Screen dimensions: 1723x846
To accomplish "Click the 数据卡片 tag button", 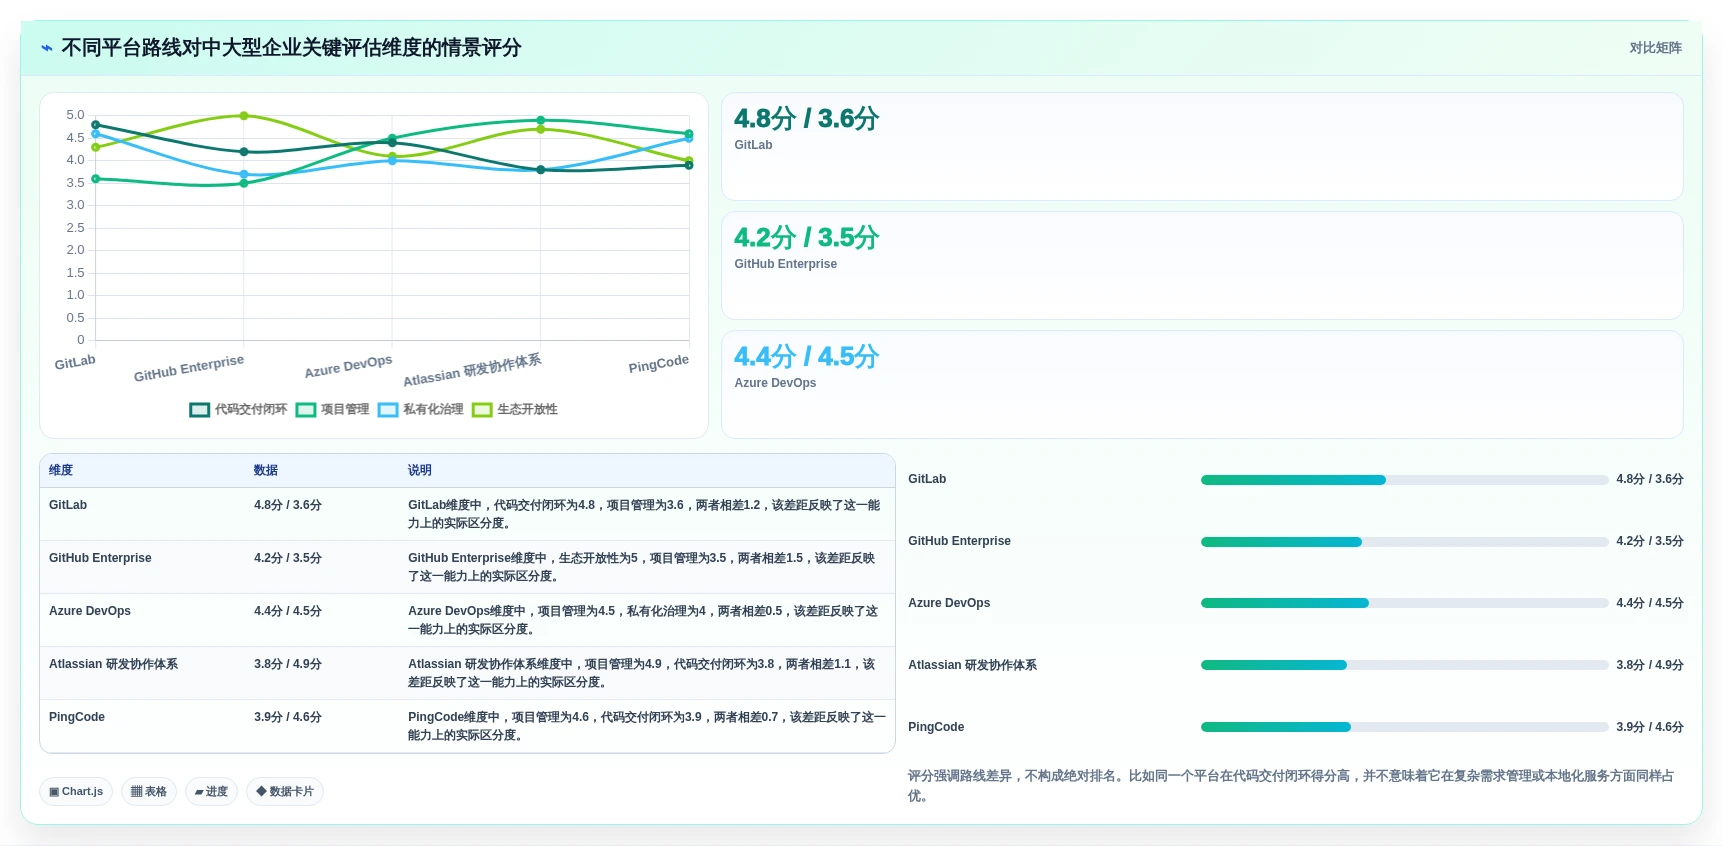I will coord(285,792).
